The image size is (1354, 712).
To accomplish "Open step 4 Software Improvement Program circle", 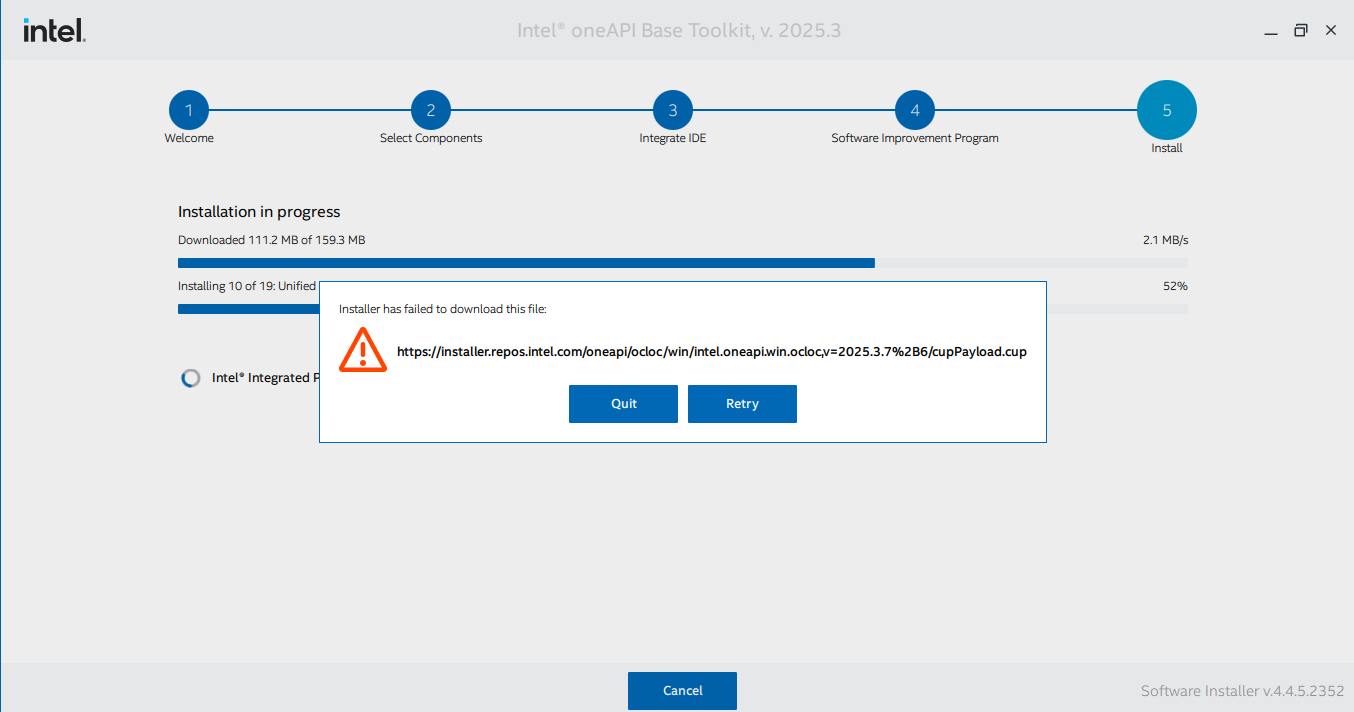I will click(915, 110).
